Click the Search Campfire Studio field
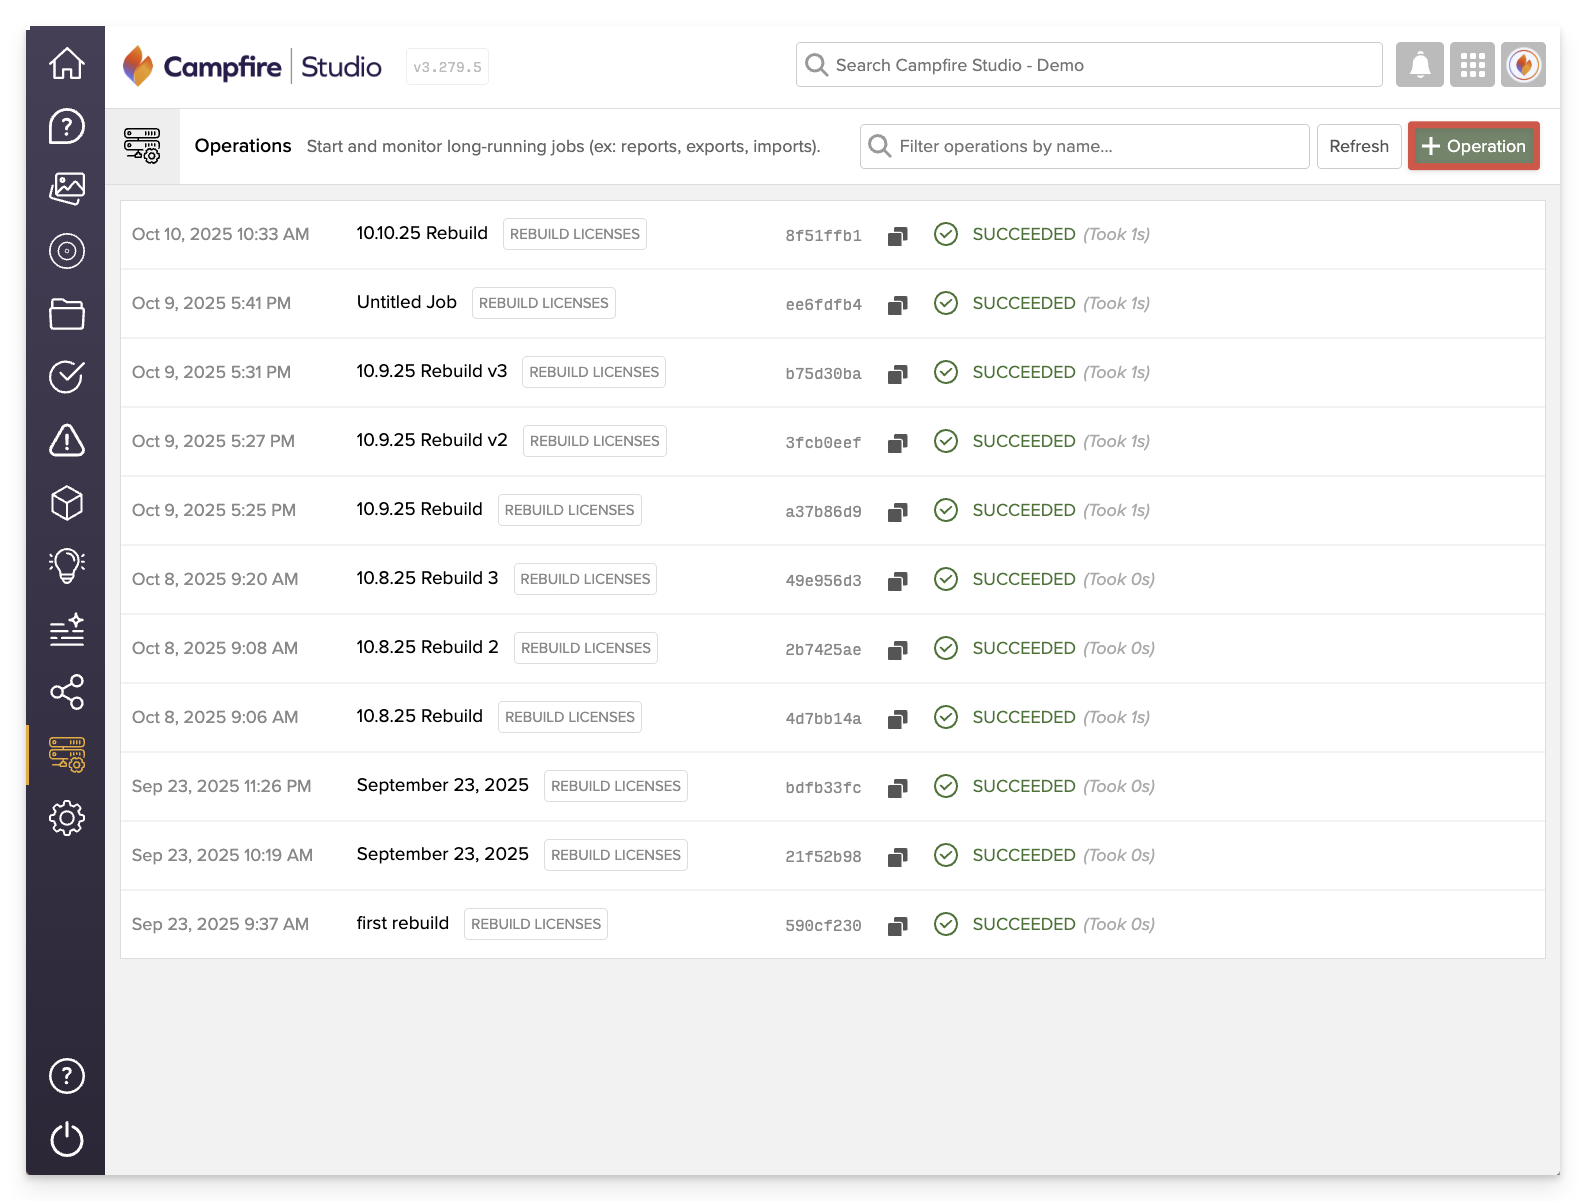Screen dimensions: 1586x1201 point(1090,65)
